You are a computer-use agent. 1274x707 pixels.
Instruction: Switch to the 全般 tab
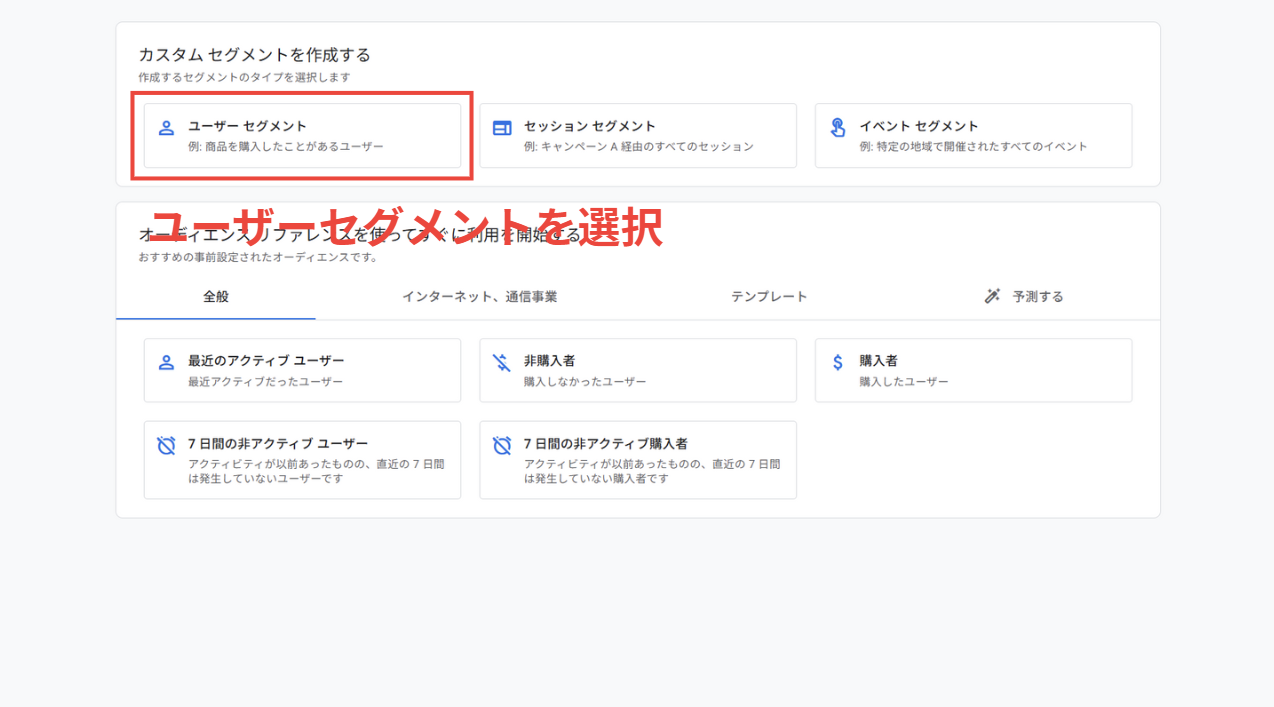(x=216, y=297)
